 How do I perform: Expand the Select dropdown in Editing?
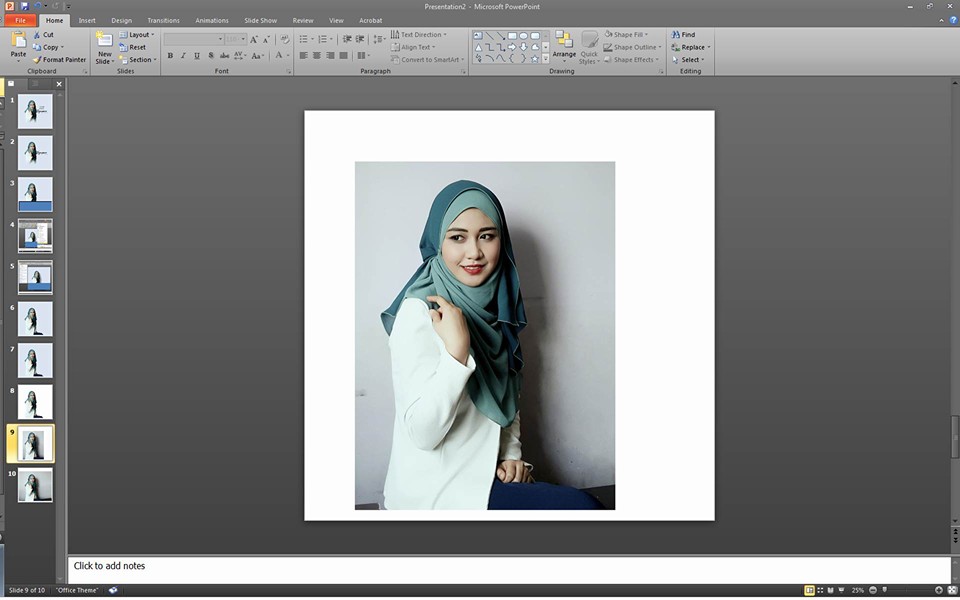(691, 60)
